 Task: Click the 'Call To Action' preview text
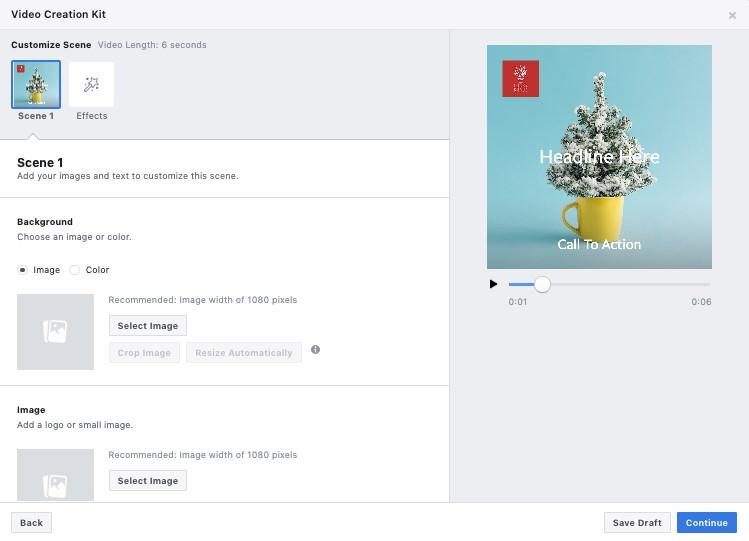599,244
